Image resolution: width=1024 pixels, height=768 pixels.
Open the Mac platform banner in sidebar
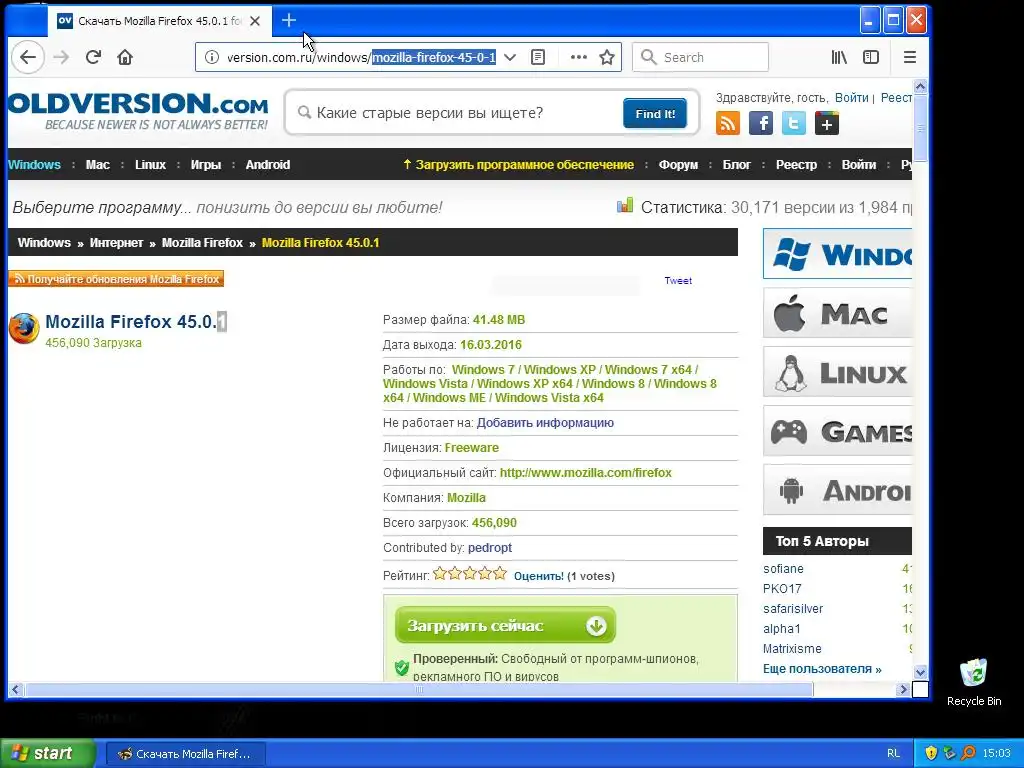point(837,313)
